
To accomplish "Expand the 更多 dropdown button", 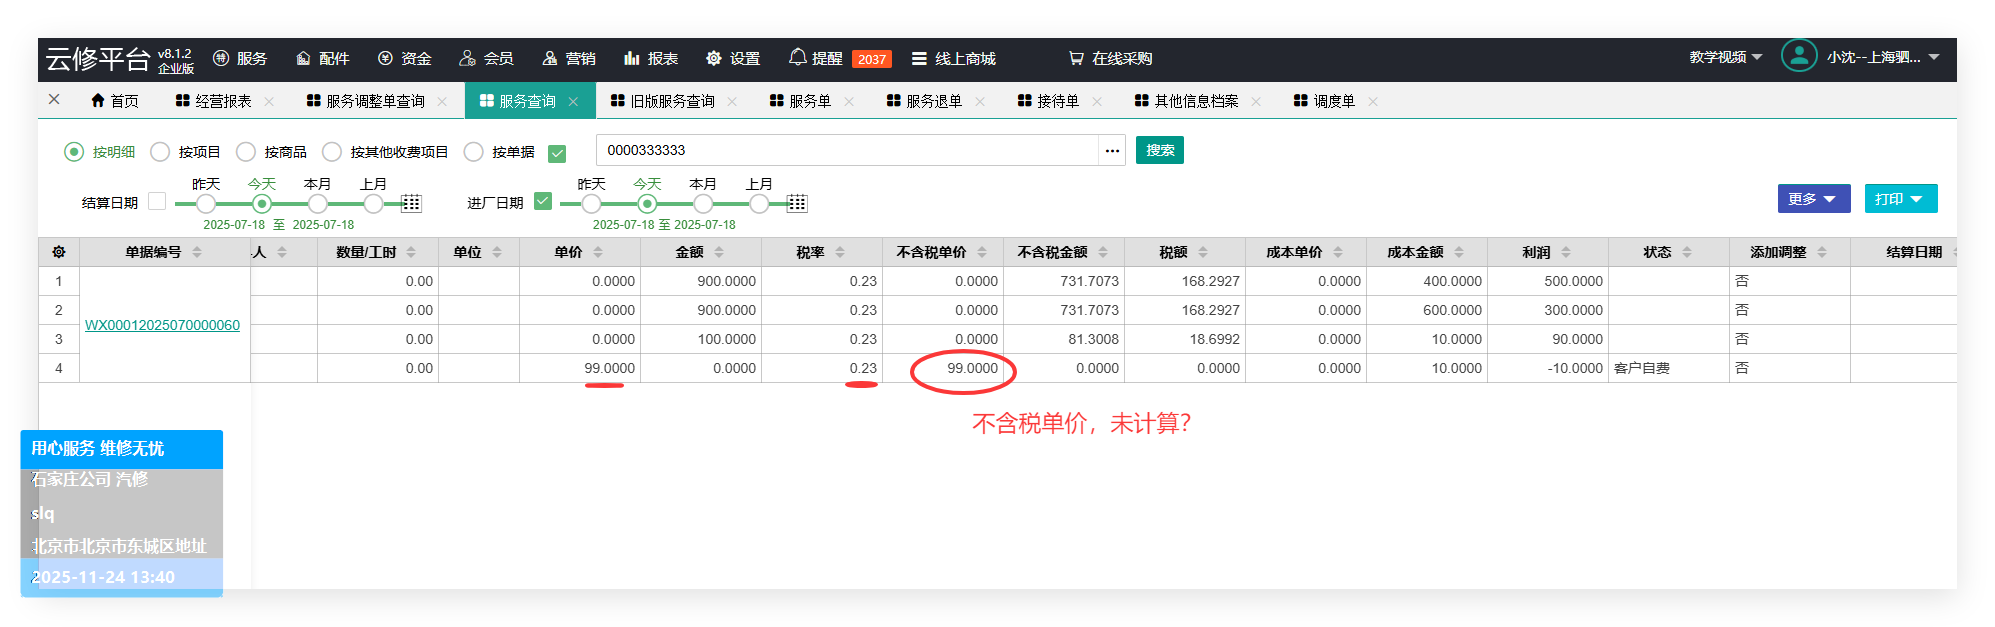I will pyautogui.click(x=1813, y=199).
